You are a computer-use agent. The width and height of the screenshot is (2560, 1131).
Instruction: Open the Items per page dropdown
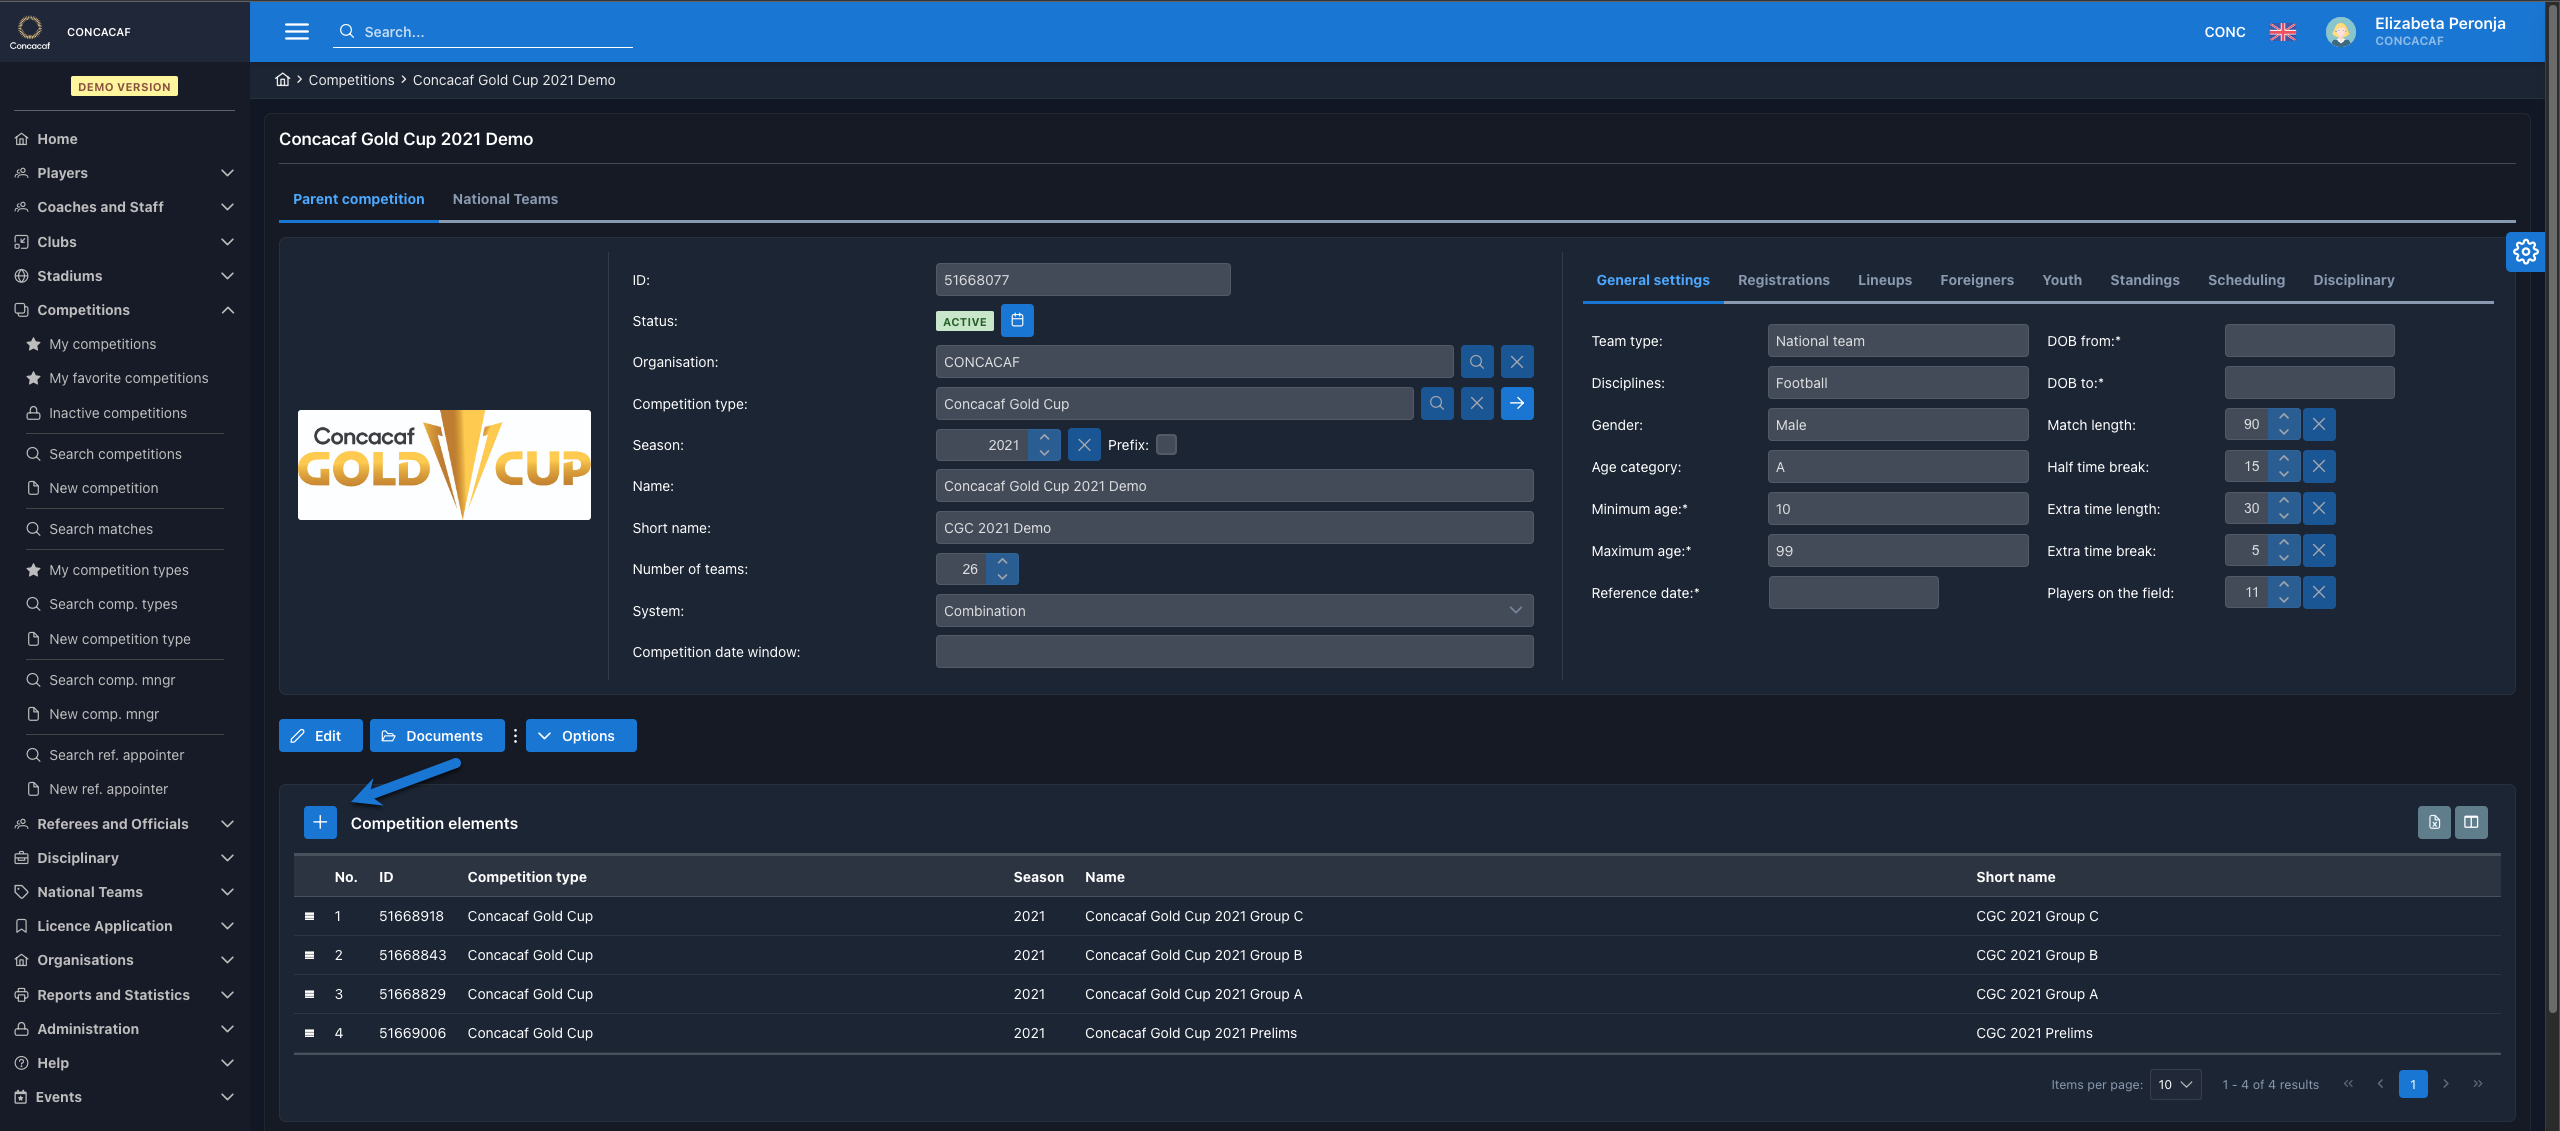click(x=2175, y=1084)
